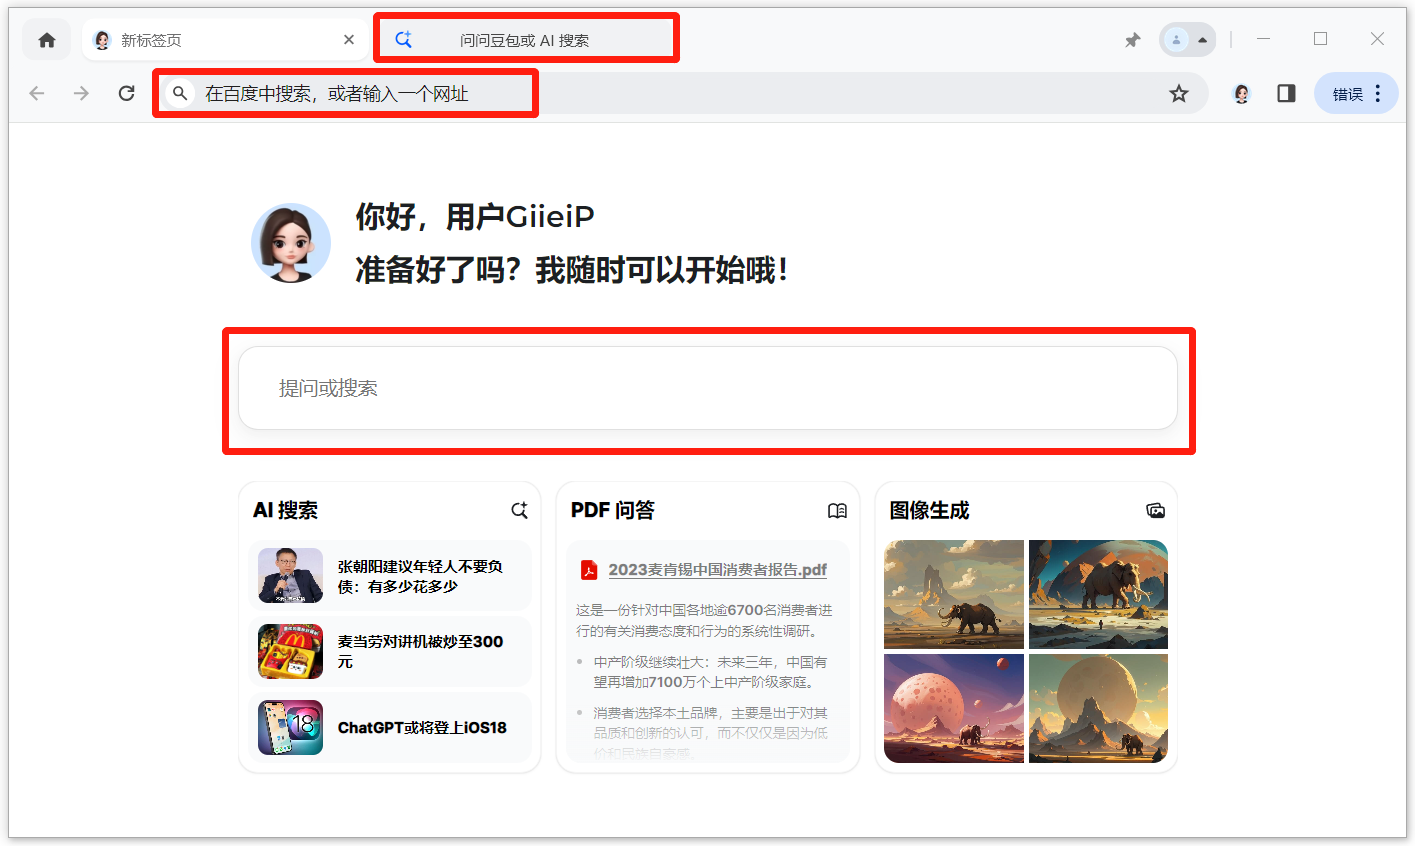Click the magnifier icon in address bar
This screenshot has width=1415, height=846.
coord(180,93)
